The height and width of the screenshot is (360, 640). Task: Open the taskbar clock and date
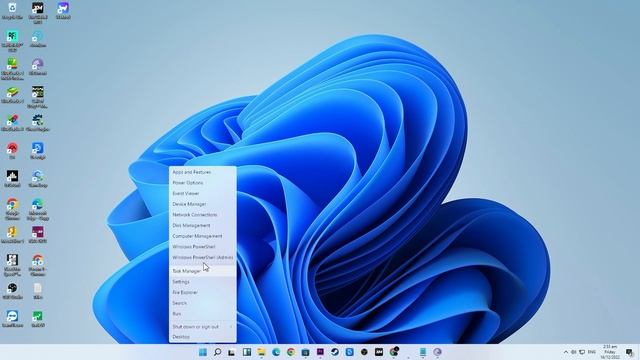click(610, 352)
